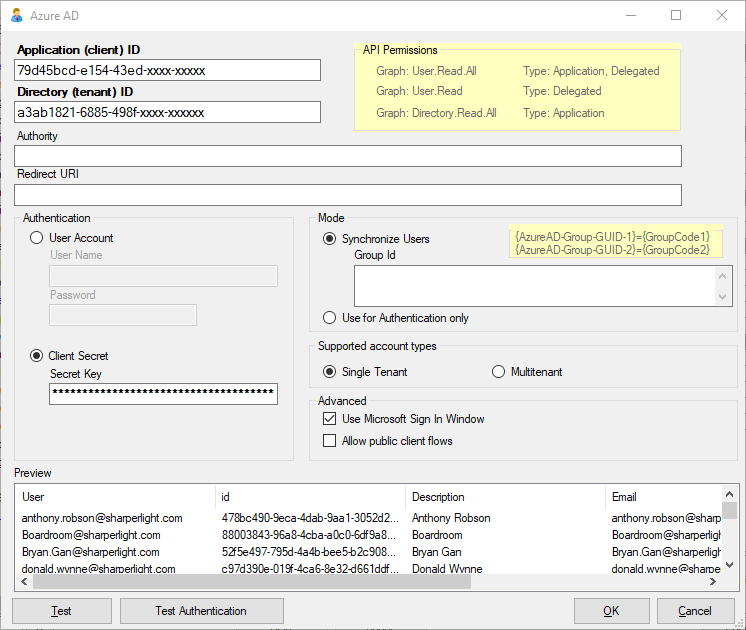The width and height of the screenshot is (746, 630).
Task: Click the Preview vertical scrollbar thumb
Action: point(729,511)
